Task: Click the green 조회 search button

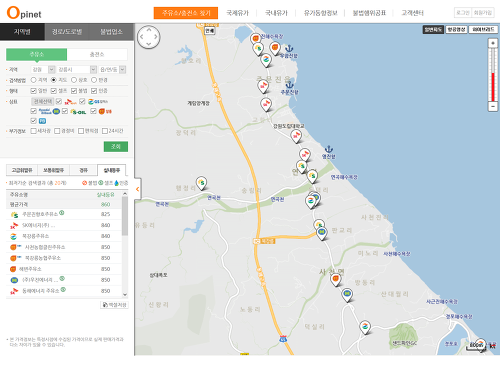Action: 116,146
